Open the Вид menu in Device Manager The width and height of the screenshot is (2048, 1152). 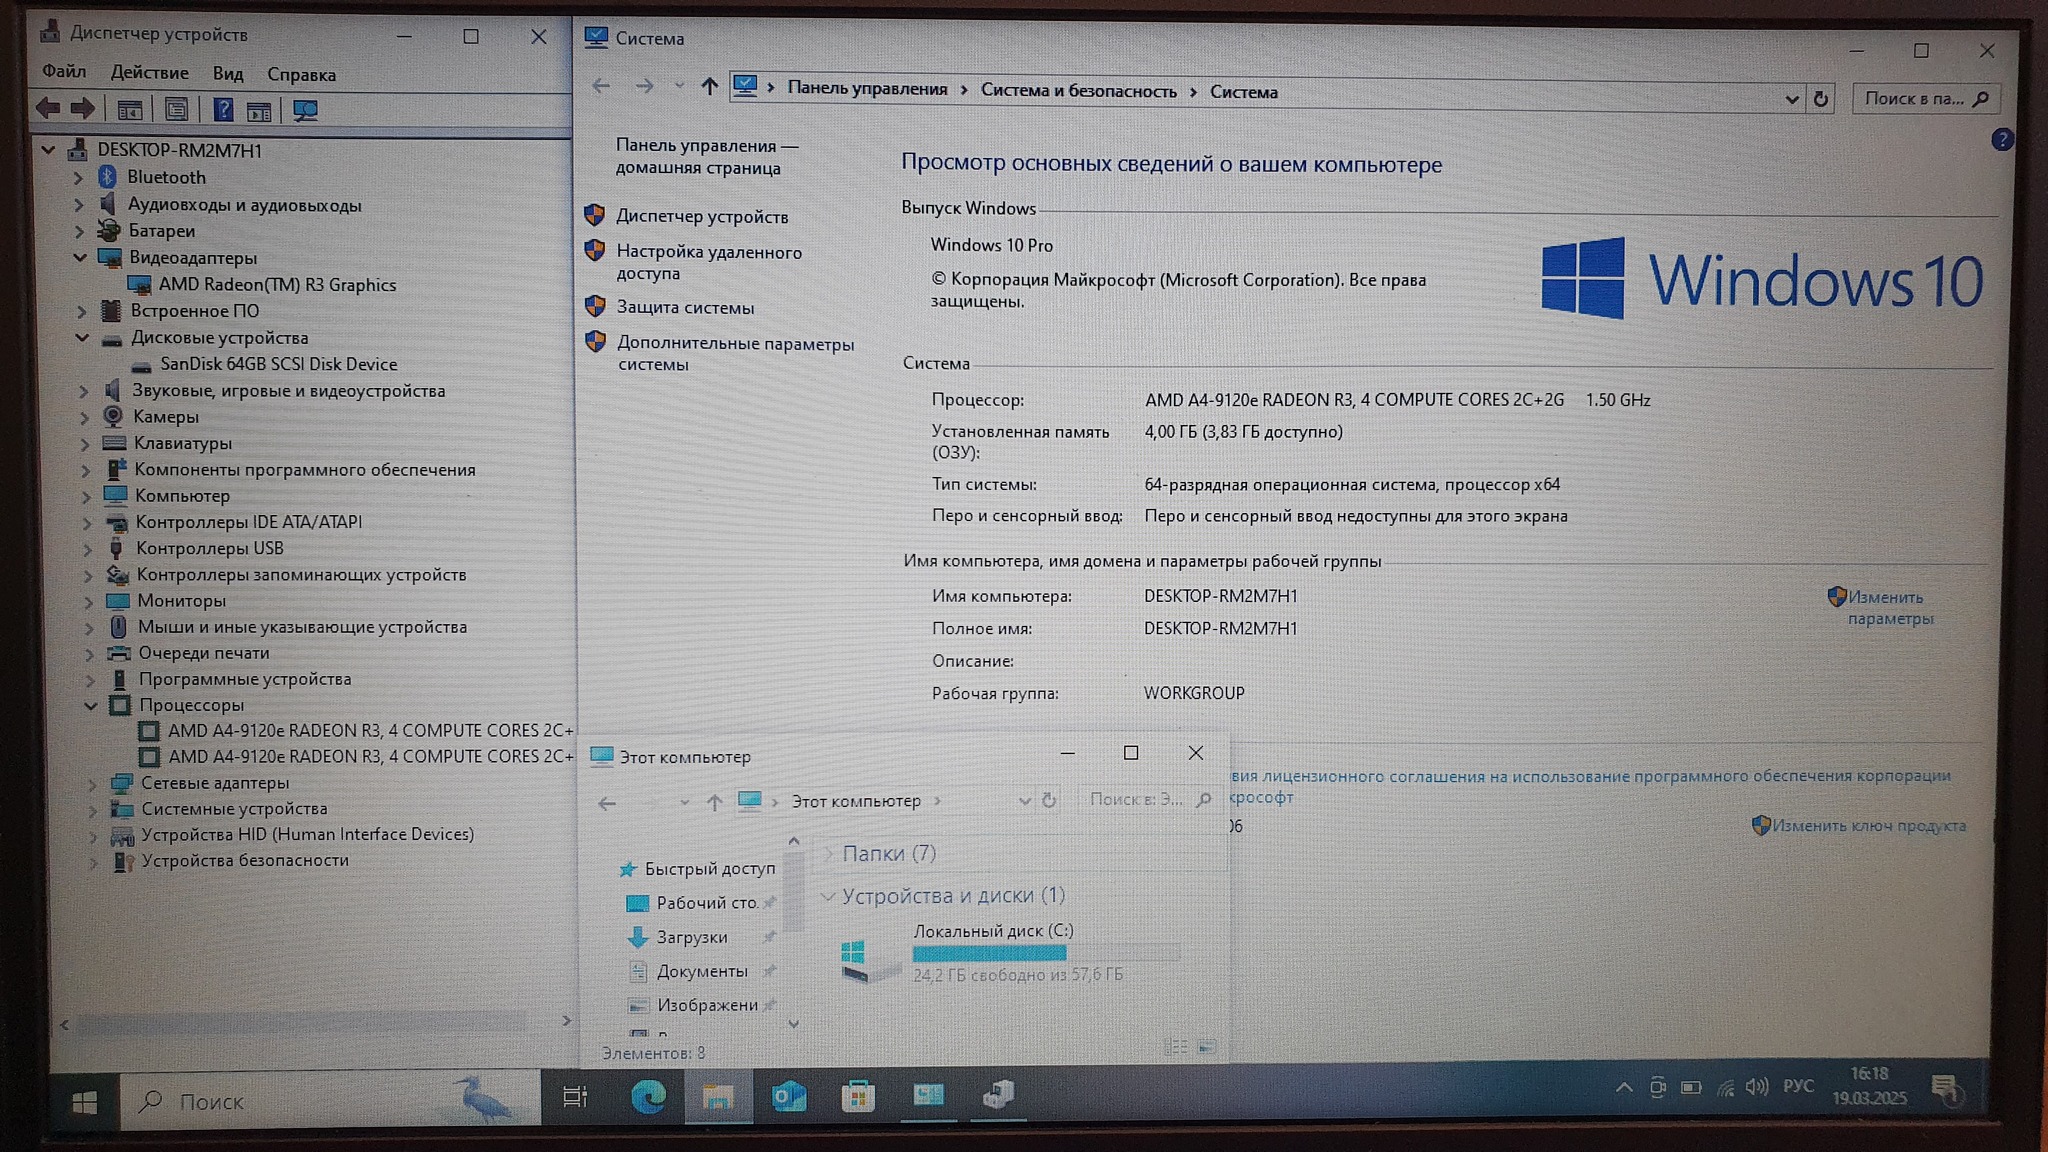point(227,74)
